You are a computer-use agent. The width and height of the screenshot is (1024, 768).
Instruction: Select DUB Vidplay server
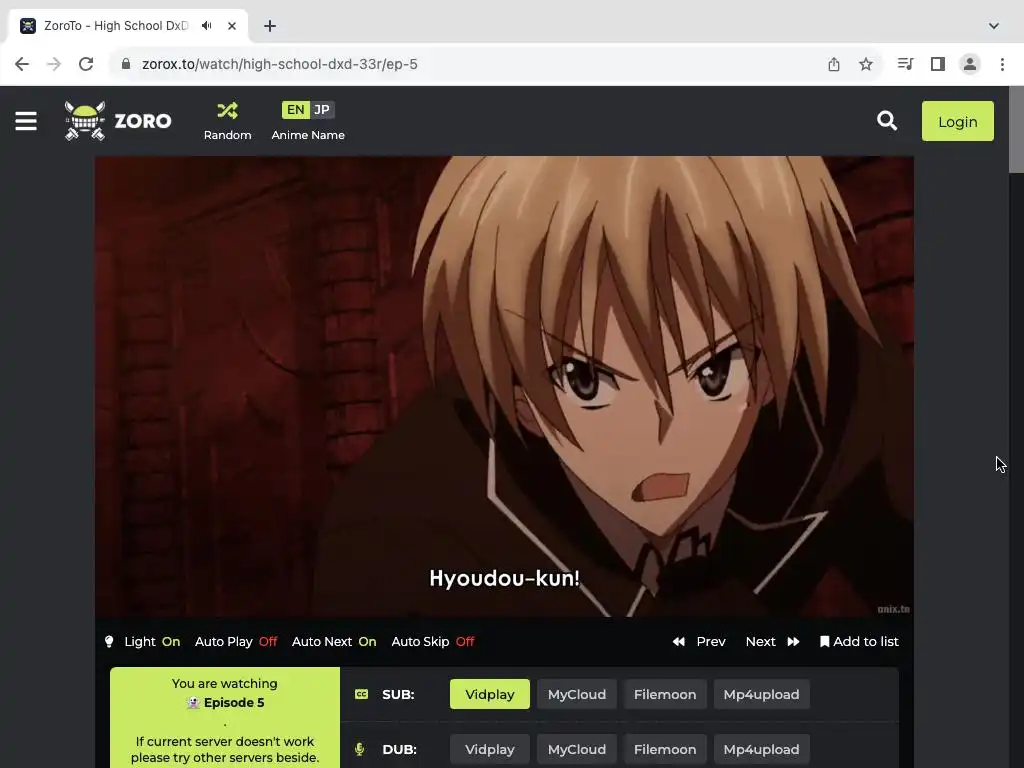pyautogui.click(x=490, y=749)
